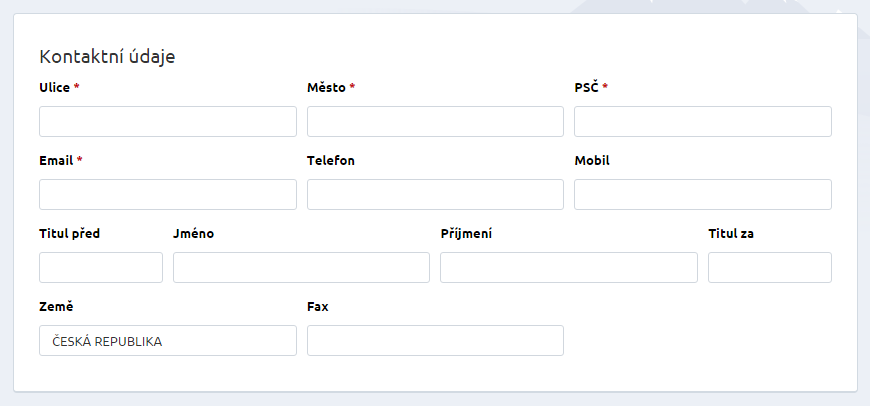Click the PSČ label text
Viewport: 870px width, 406px height.
(586, 87)
